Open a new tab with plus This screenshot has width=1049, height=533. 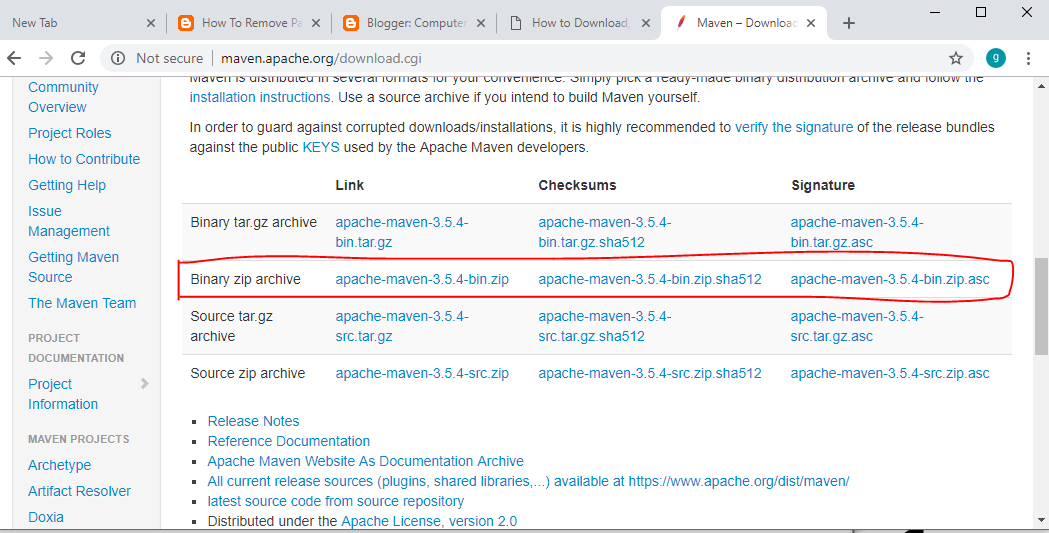pyautogui.click(x=849, y=23)
